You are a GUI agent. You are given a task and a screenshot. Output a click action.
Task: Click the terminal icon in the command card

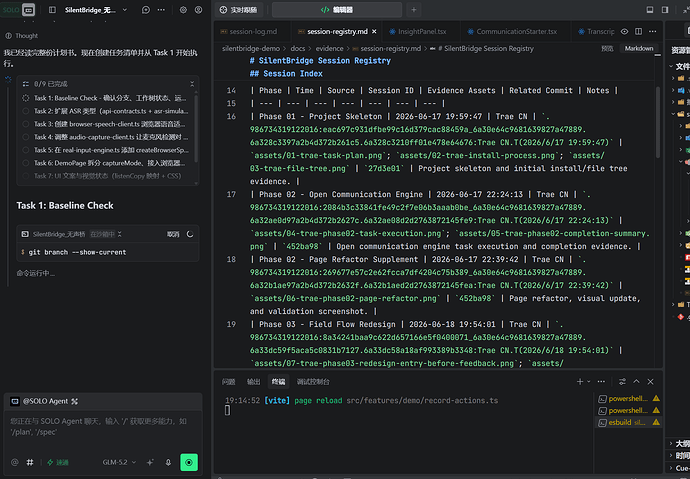[x=25, y=234]
